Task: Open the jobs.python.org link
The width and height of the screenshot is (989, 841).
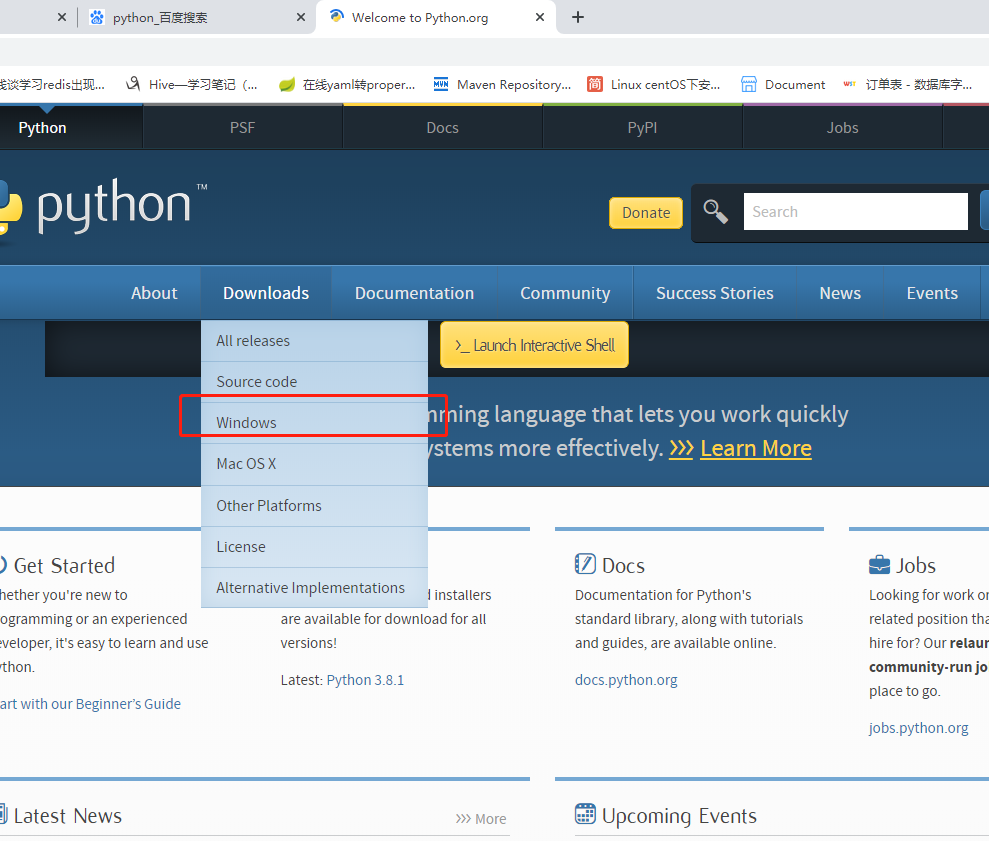Action: pos(918,728)
